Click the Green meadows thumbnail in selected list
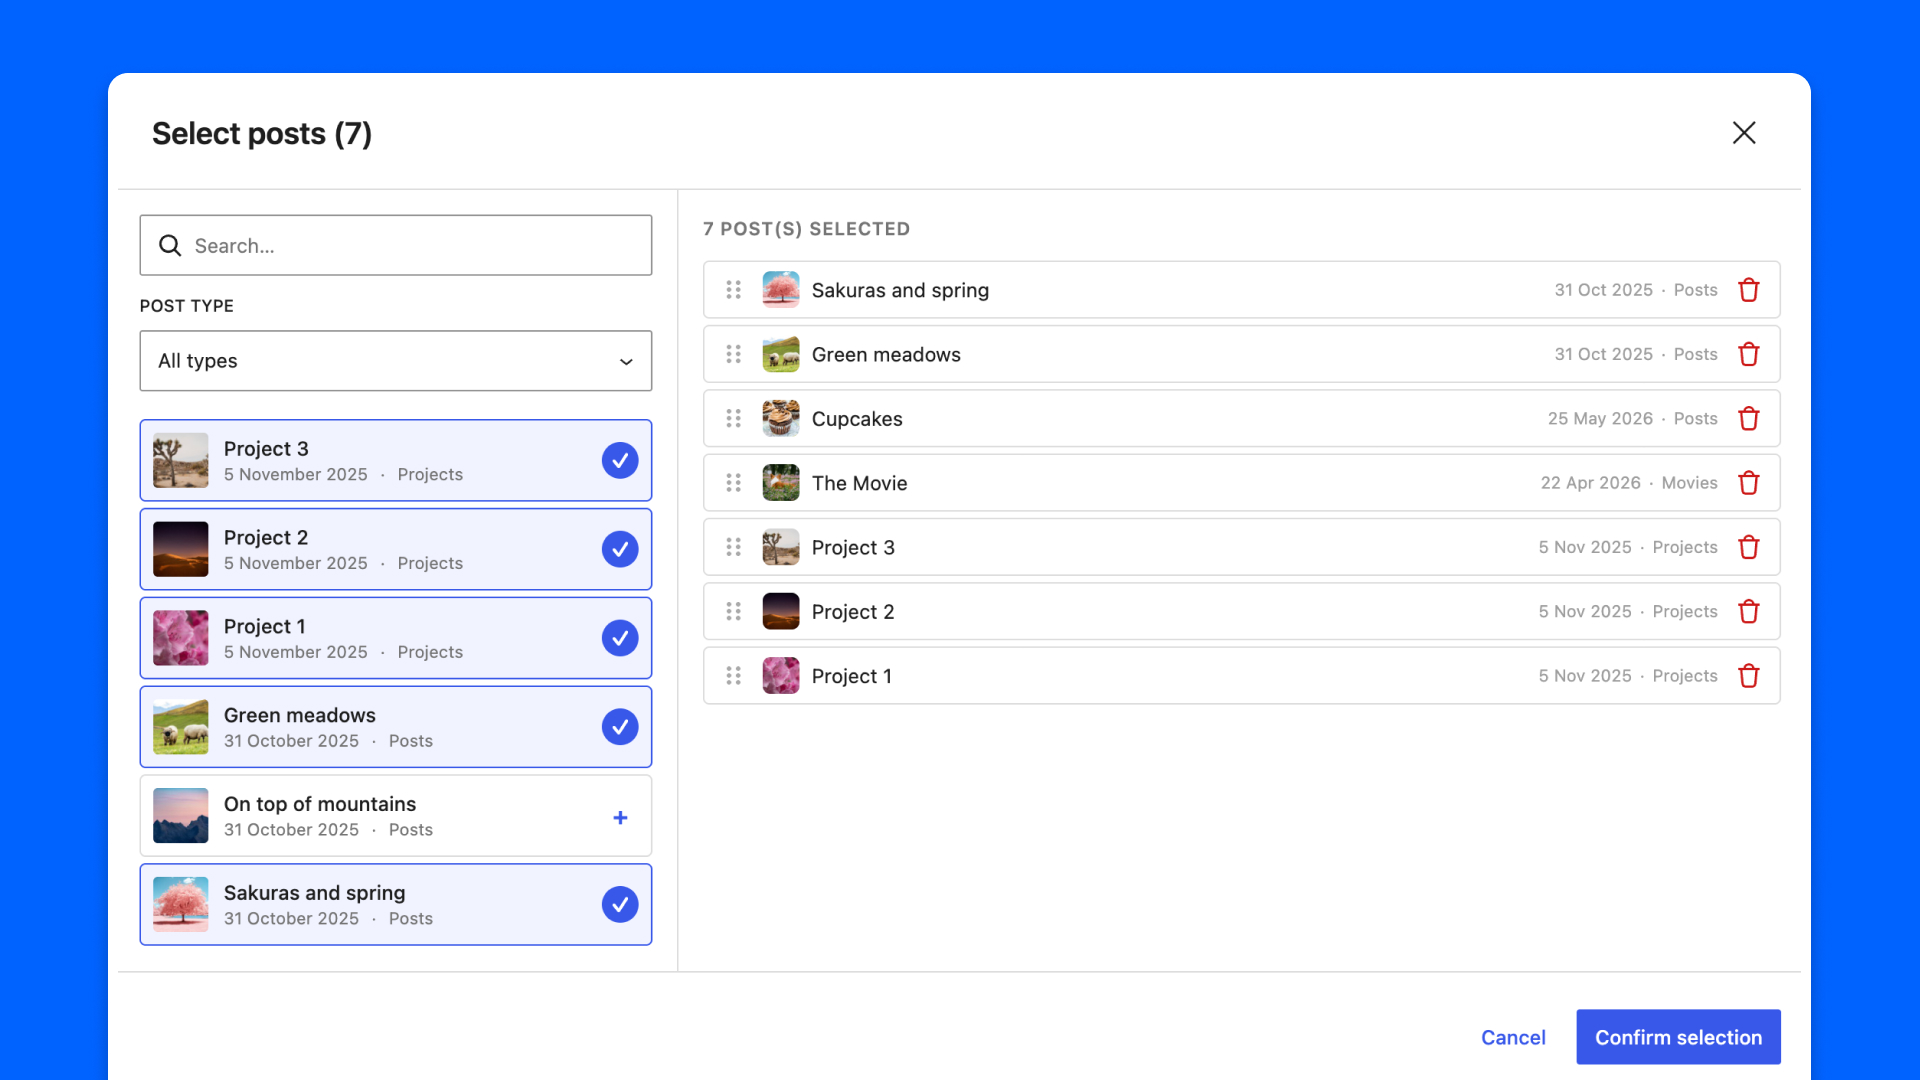This screenshot has height=1080, width=1920. click(x=781, y=354)
